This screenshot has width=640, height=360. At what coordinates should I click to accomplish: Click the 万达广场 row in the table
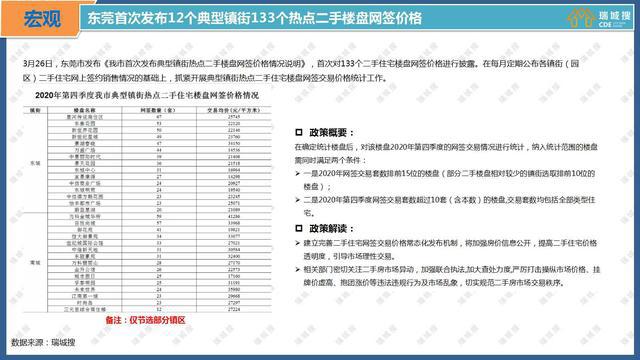(159, 150)
